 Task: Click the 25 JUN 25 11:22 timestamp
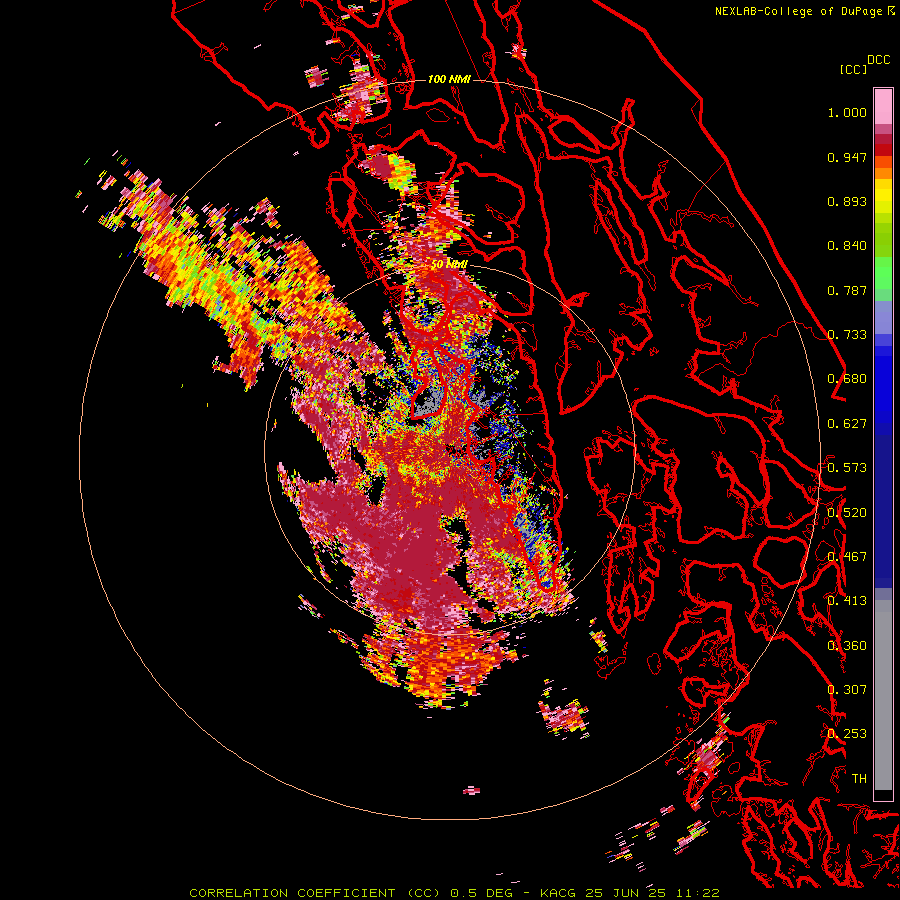tap(653, 893)
